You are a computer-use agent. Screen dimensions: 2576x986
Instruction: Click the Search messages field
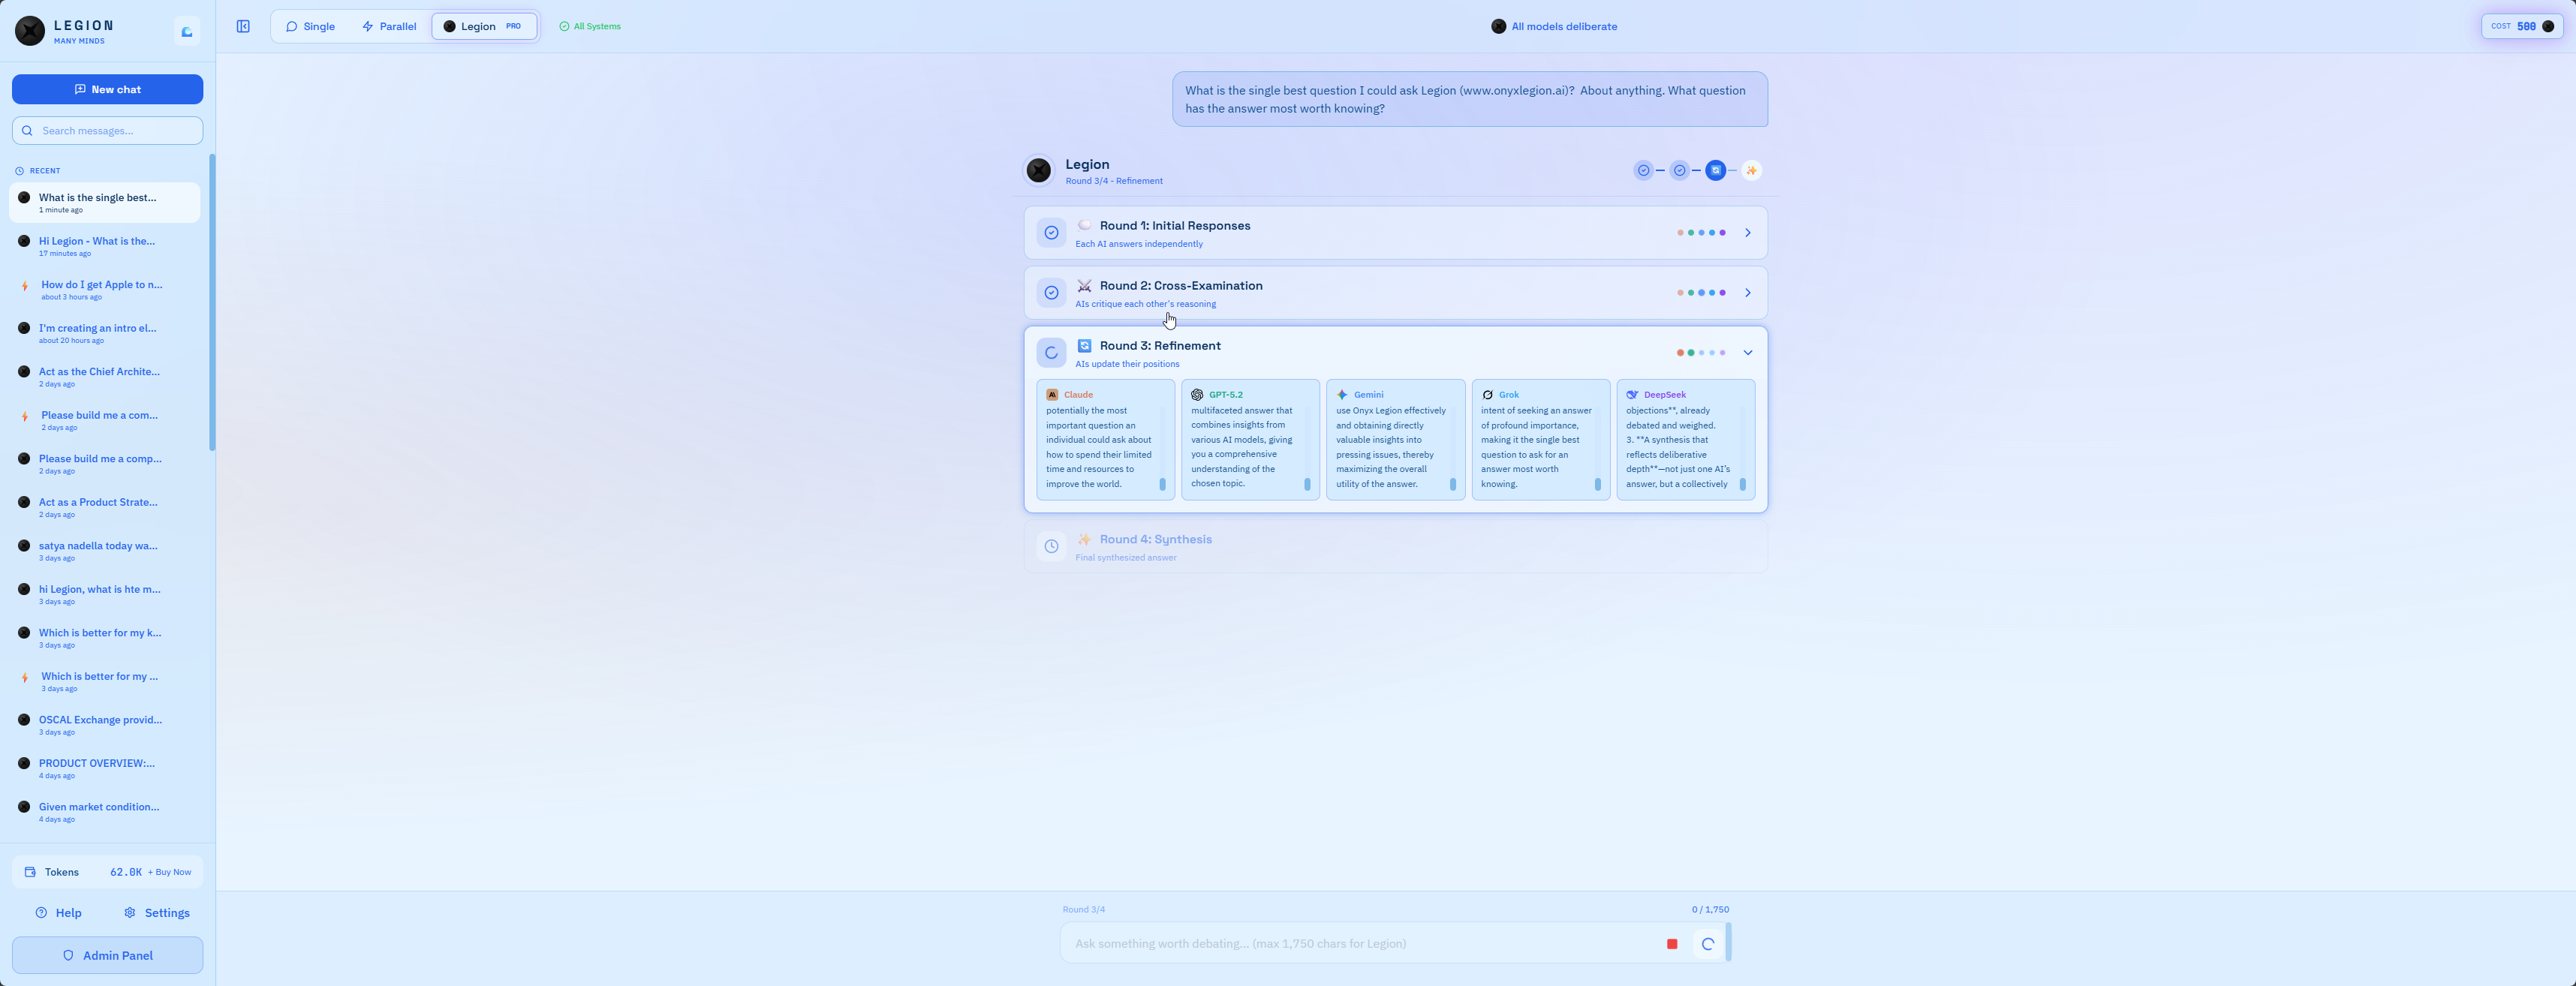107,130
